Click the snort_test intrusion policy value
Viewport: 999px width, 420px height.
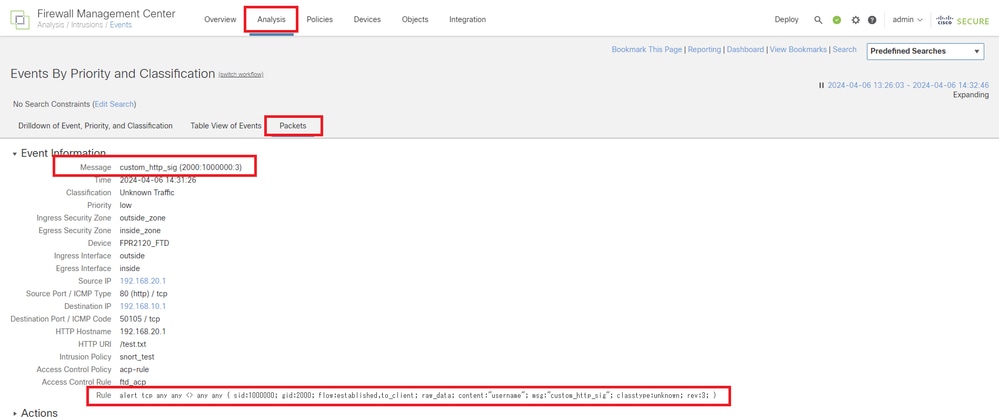tap(137, 357)
